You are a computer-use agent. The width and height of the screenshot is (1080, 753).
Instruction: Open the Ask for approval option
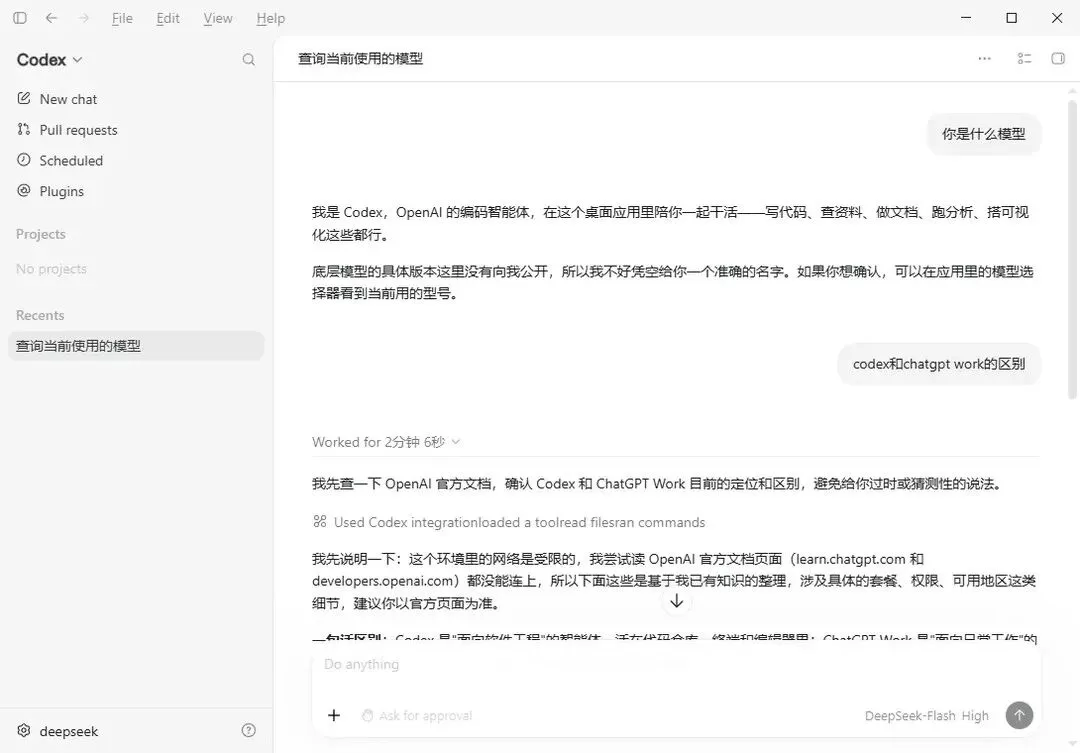pyautogui.click(x=417, y=716)
